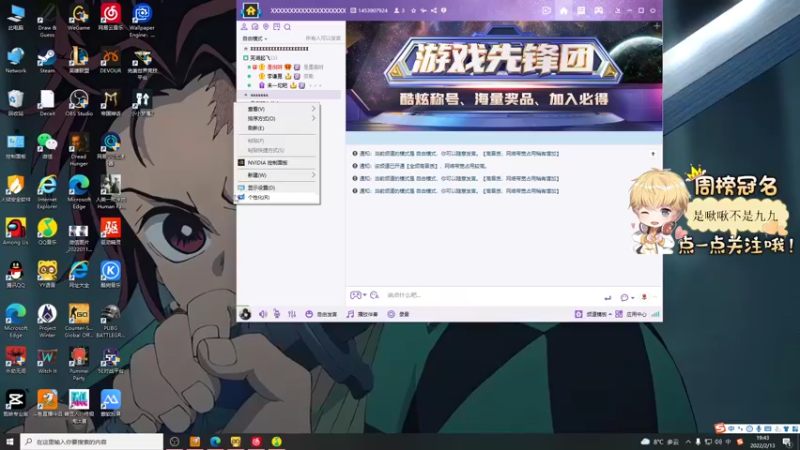Click the taskbar clock showing 19:43
This screenshot has height=450, width=800.
coord(763,441)
